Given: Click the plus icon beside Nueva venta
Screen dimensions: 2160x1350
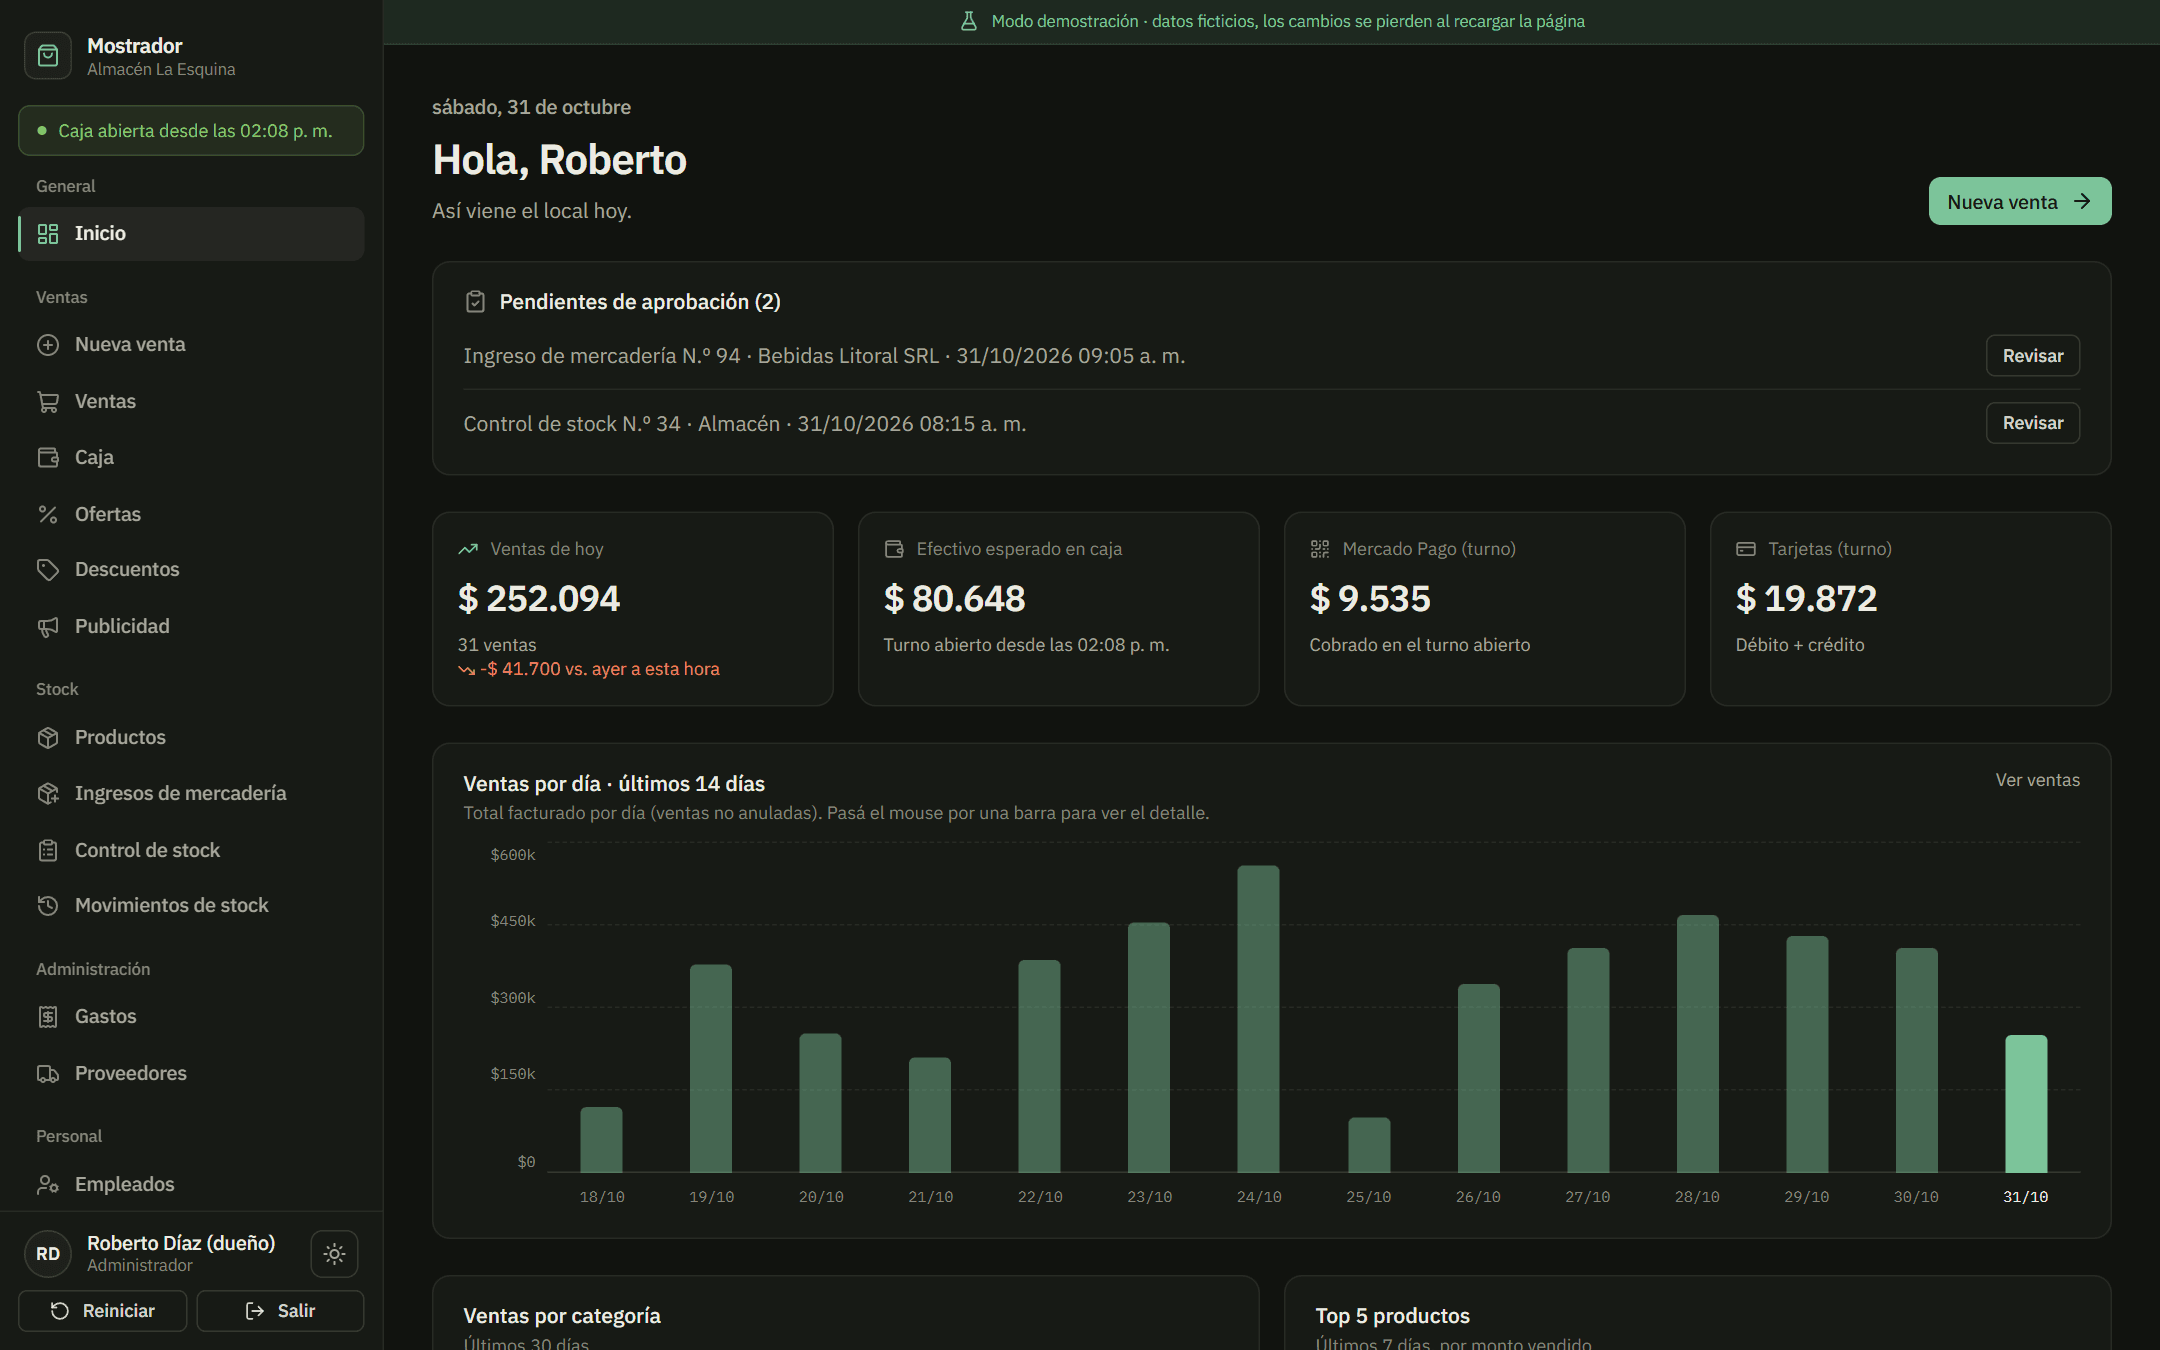Looking at the screenshot, I should [x=48, y=345].
